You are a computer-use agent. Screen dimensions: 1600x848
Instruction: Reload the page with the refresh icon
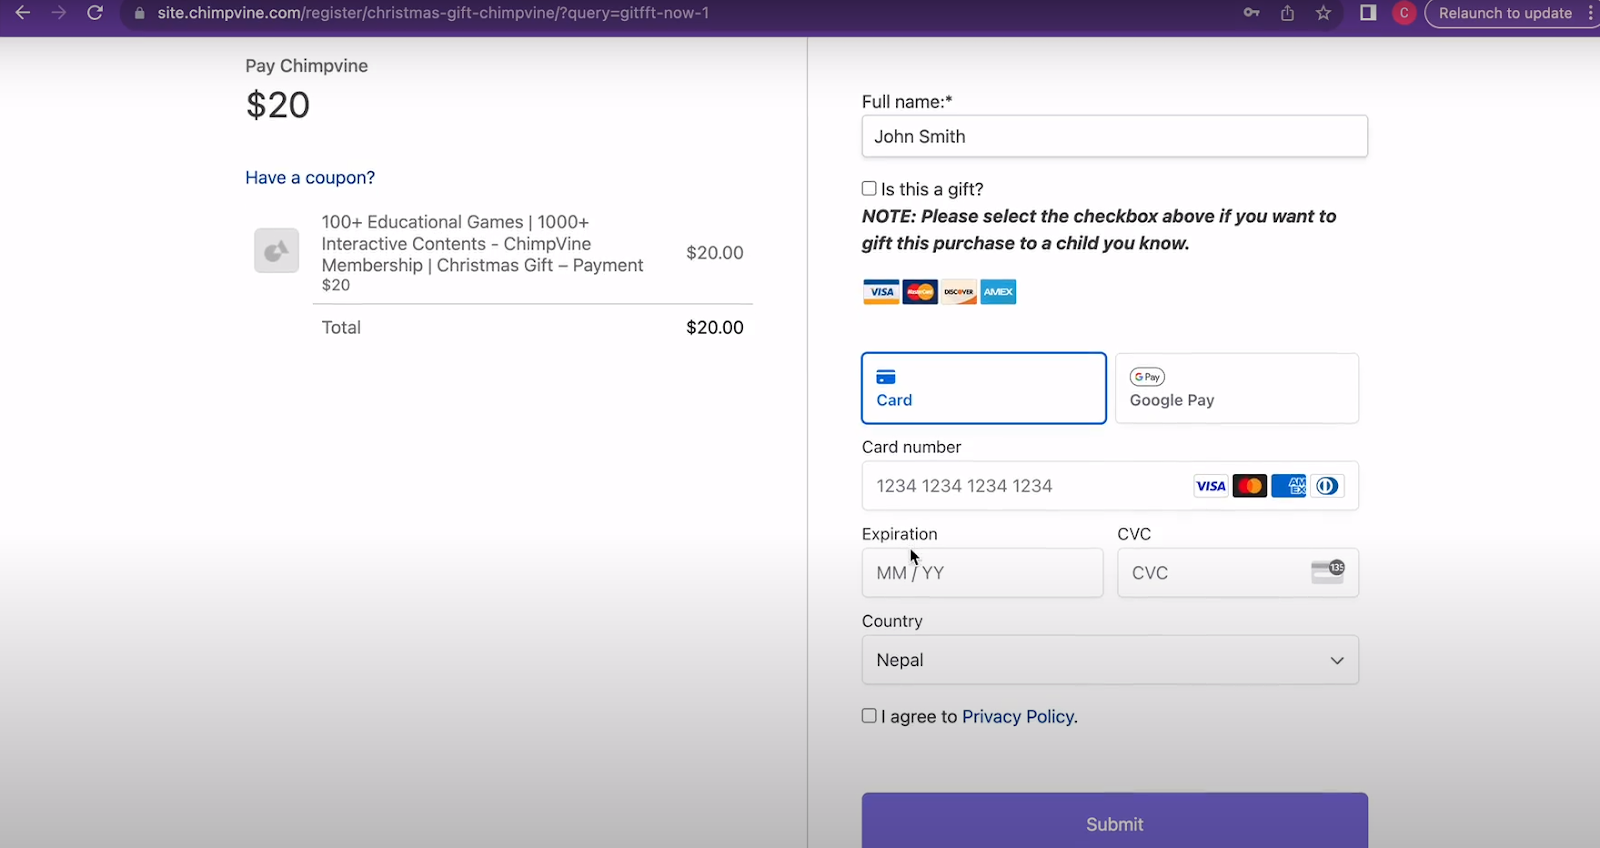95,13
